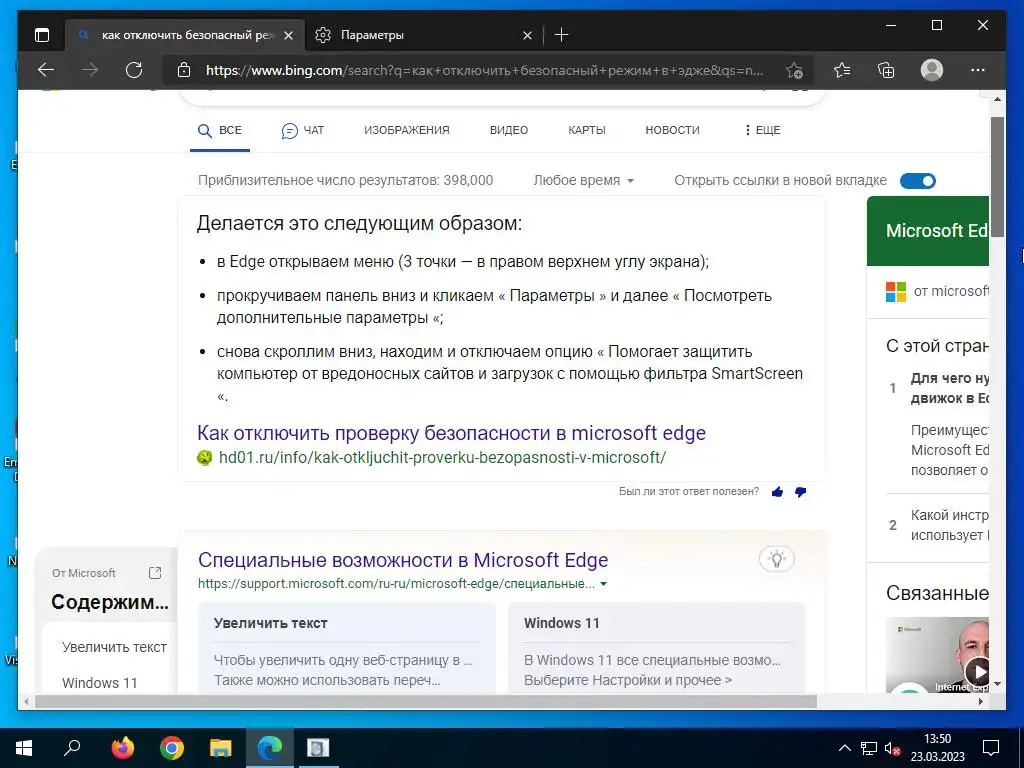Open the network status tray icon
This screenshot has width=1024, height=768.
869,748
